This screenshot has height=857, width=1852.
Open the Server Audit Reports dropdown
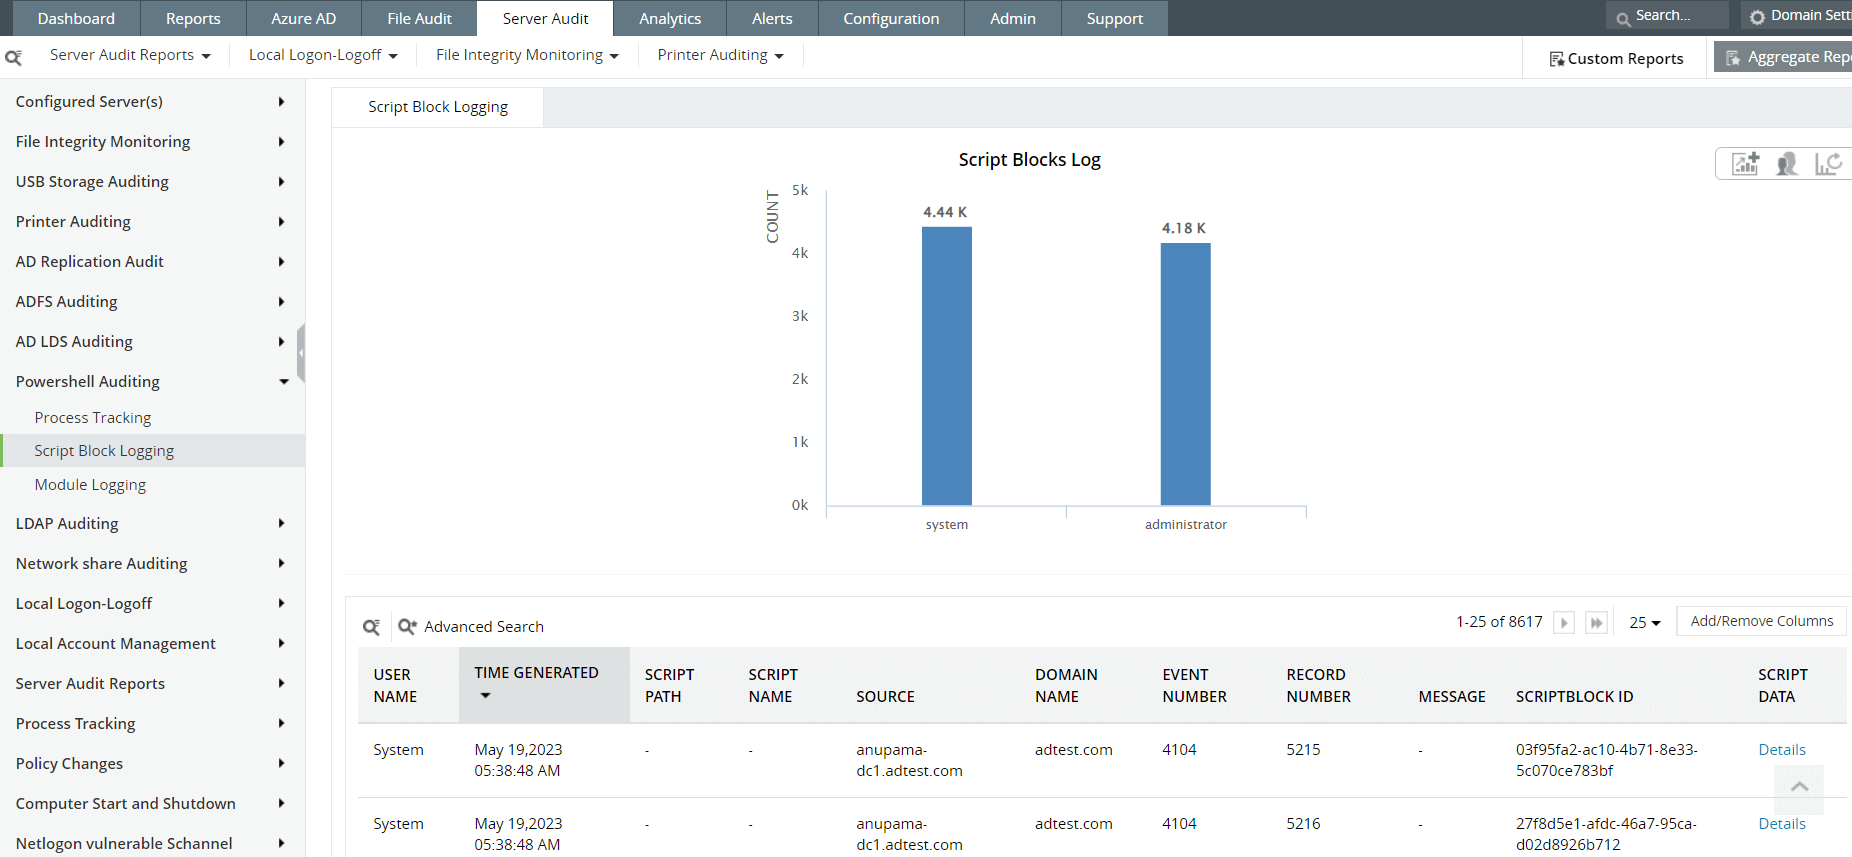tap(130, 55)
